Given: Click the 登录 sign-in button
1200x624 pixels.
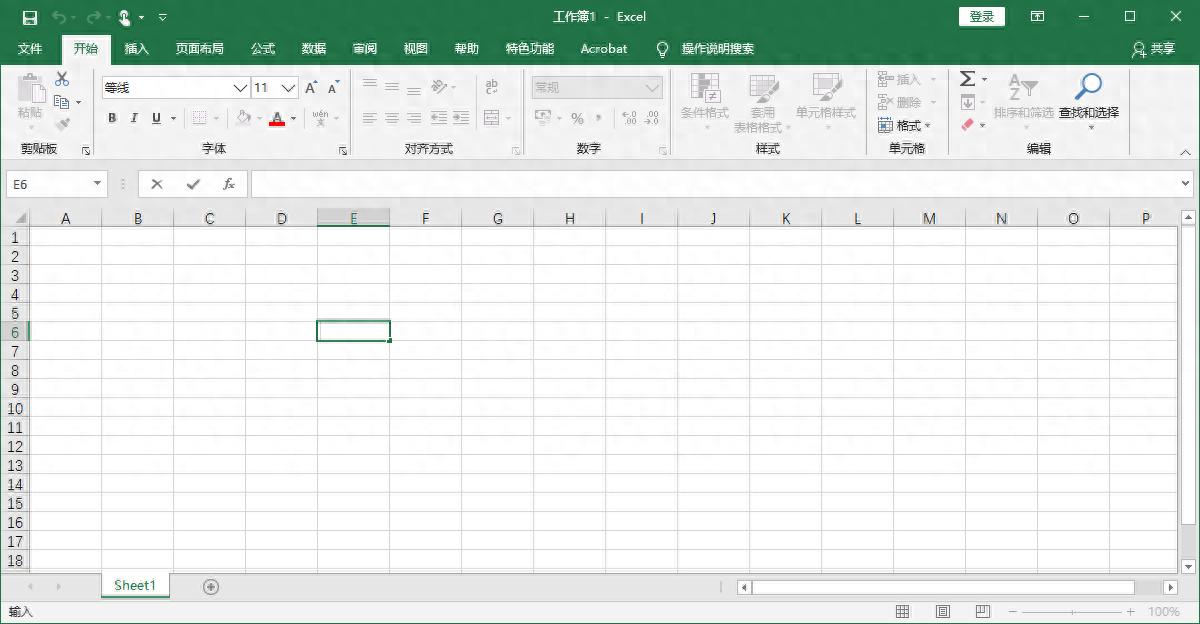Looking at the screenshot, I should pos(982,17).
